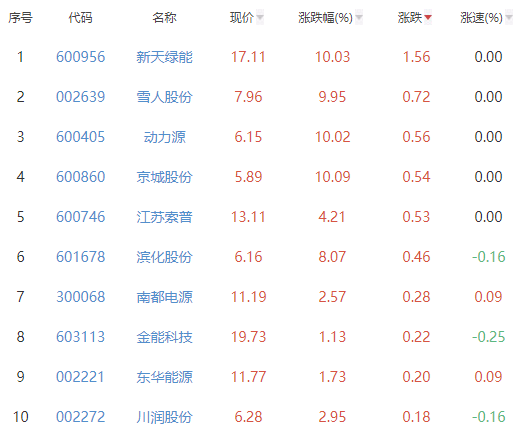The width and height of the screenshot is (530, 437).
Task: Open 东华能源 stock details
Action: click(165, 377)
